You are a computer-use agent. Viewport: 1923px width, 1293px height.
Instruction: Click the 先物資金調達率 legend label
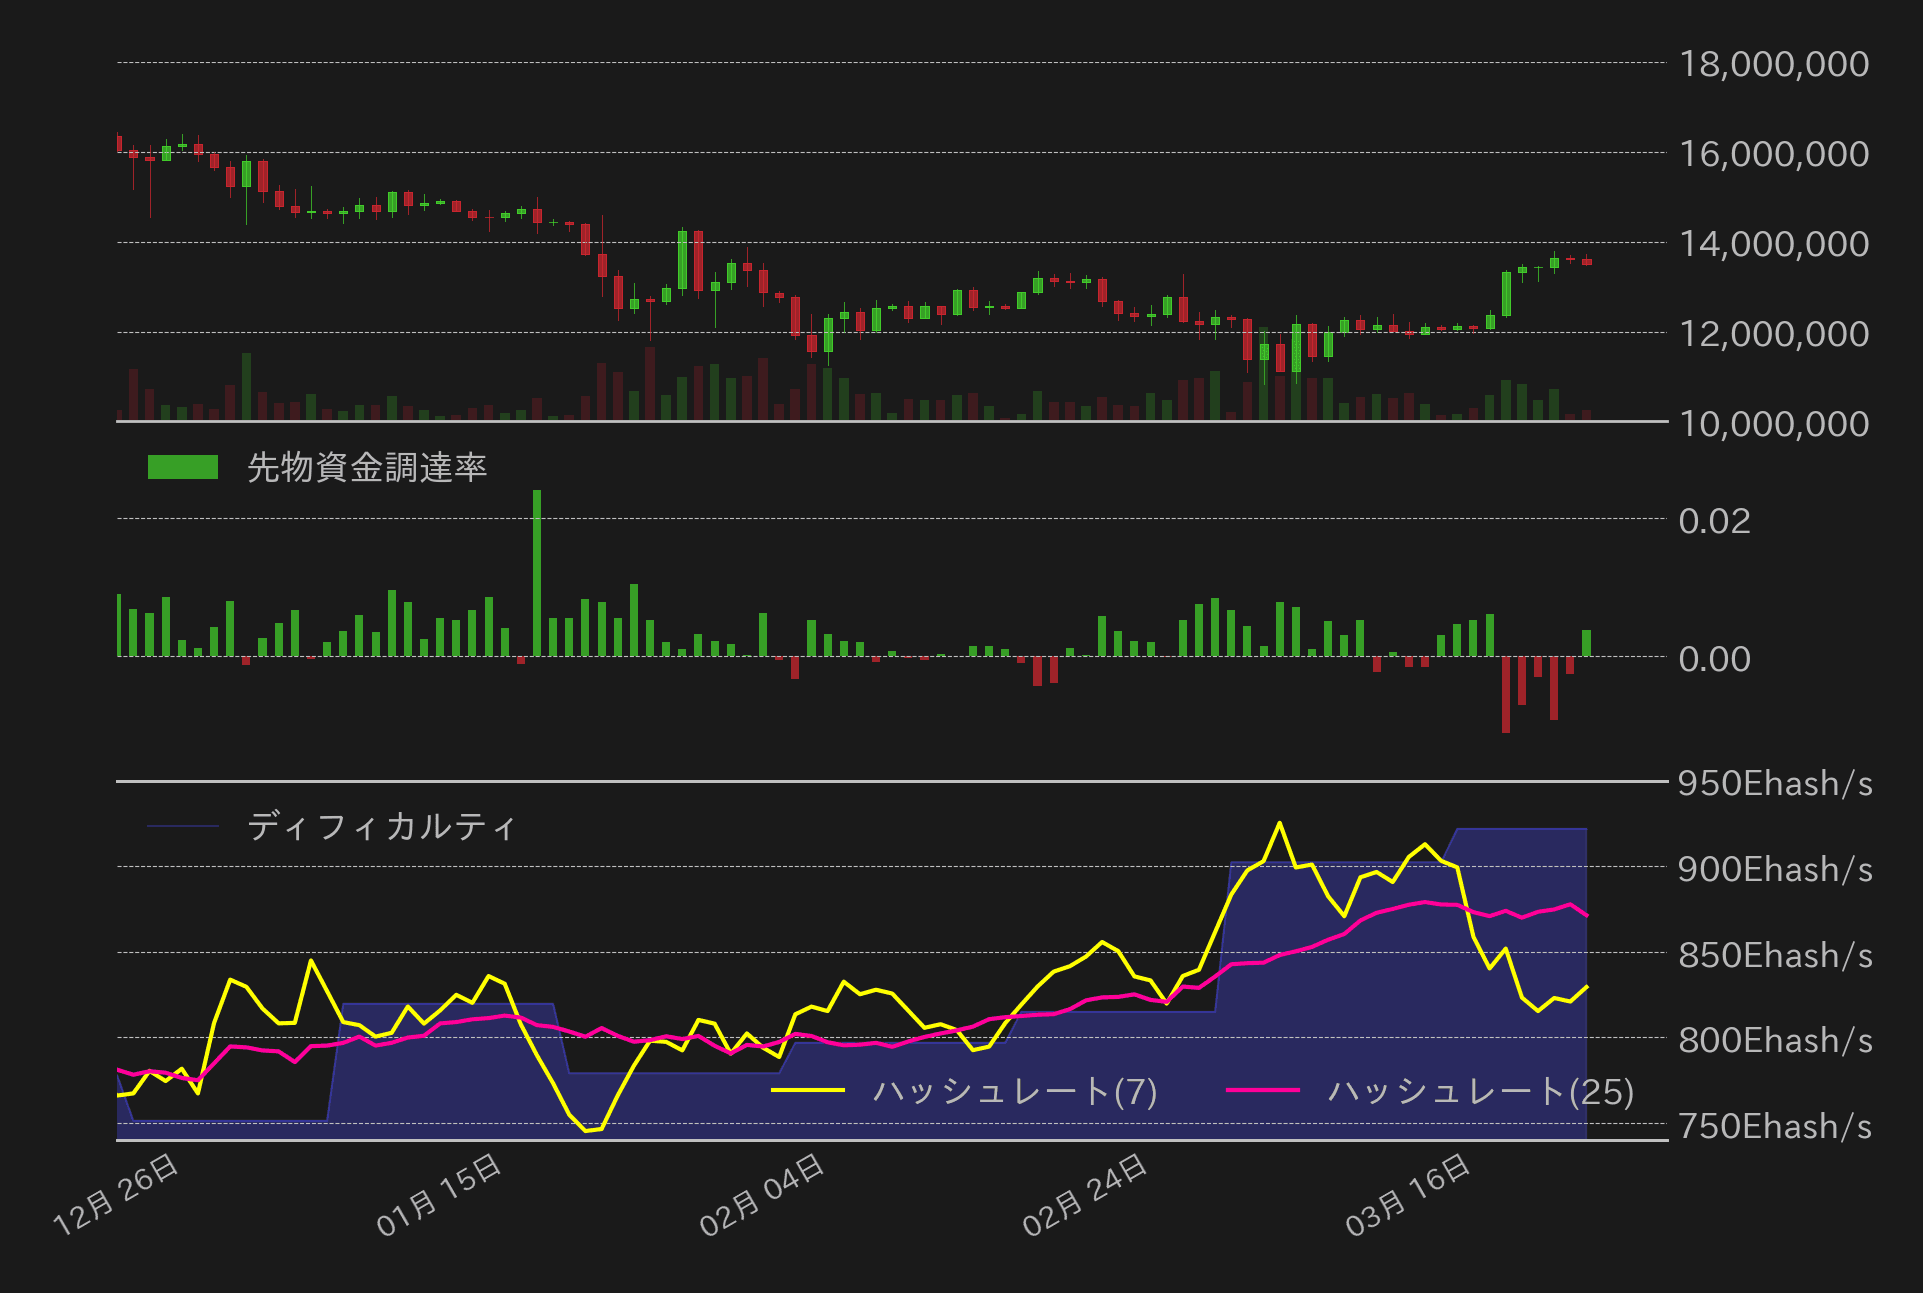[366, 467]
